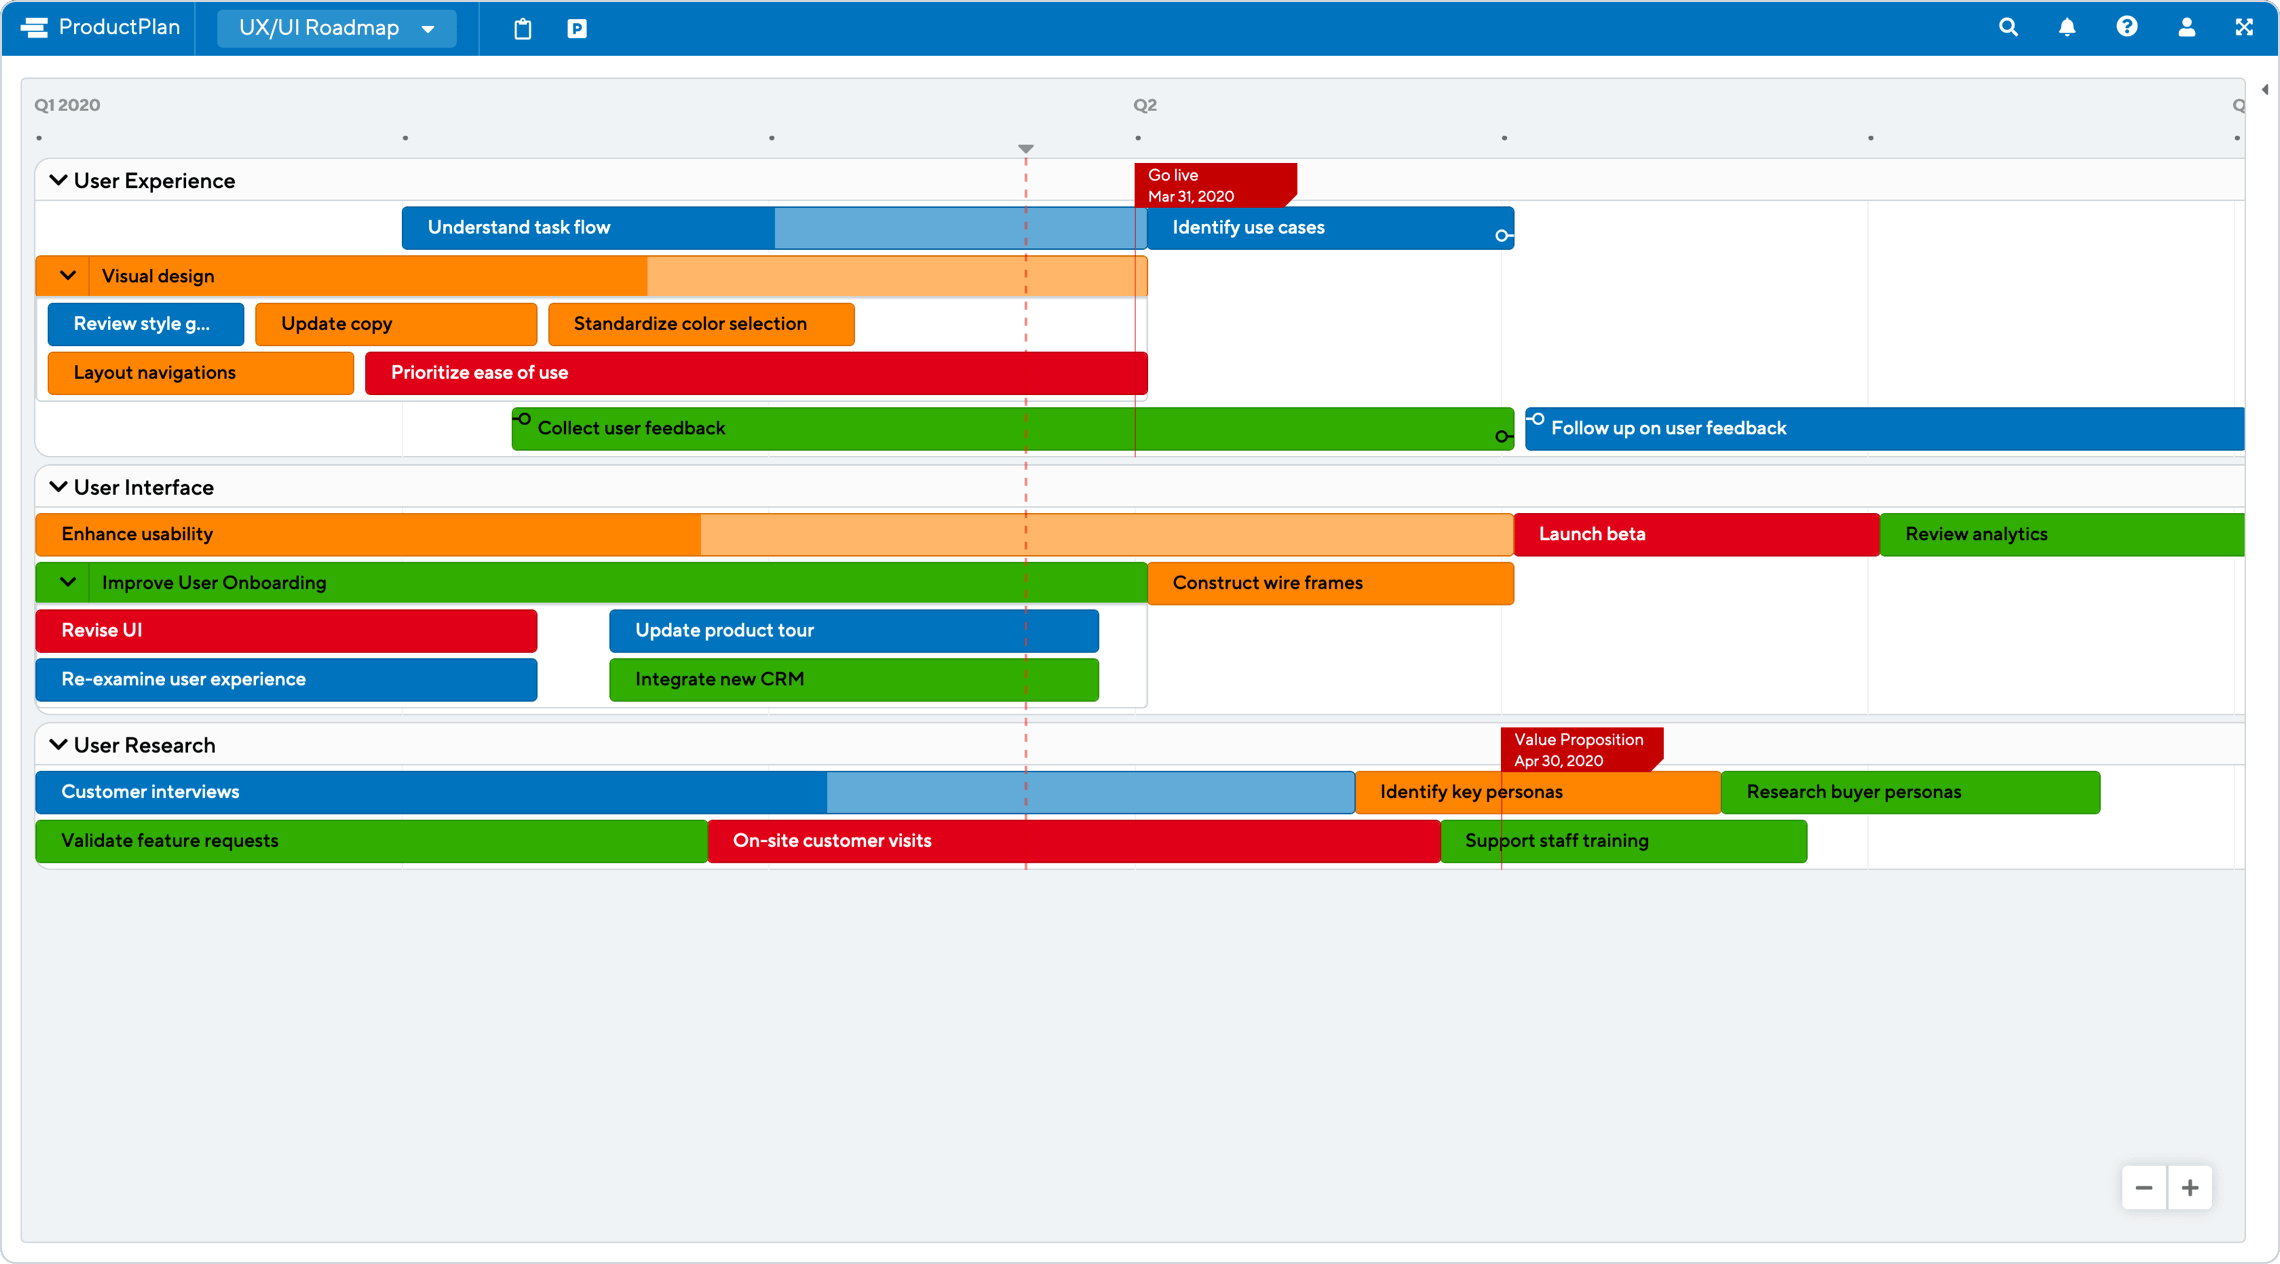The width and height of the screenshot is (2280, 1264).
Task: Open the clipboard/copy icon
Action: pos(523,28)
